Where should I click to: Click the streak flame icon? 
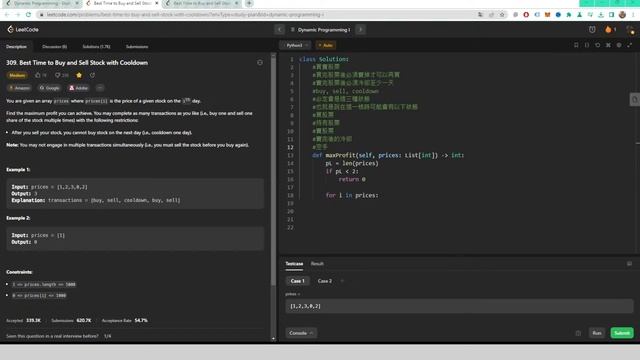pos(608,29)
